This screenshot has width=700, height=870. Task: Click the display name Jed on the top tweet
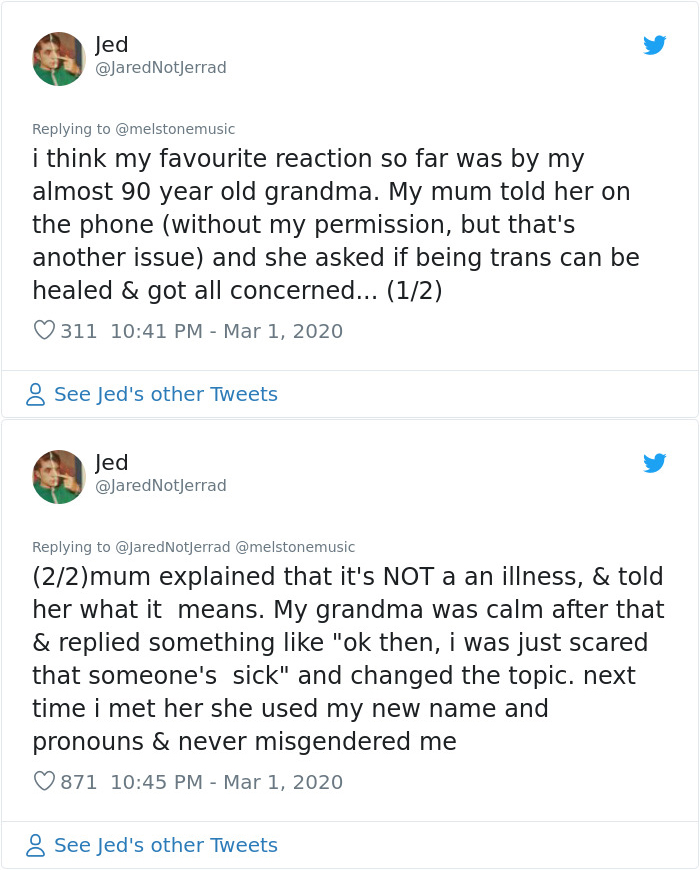tap(113, 44)
